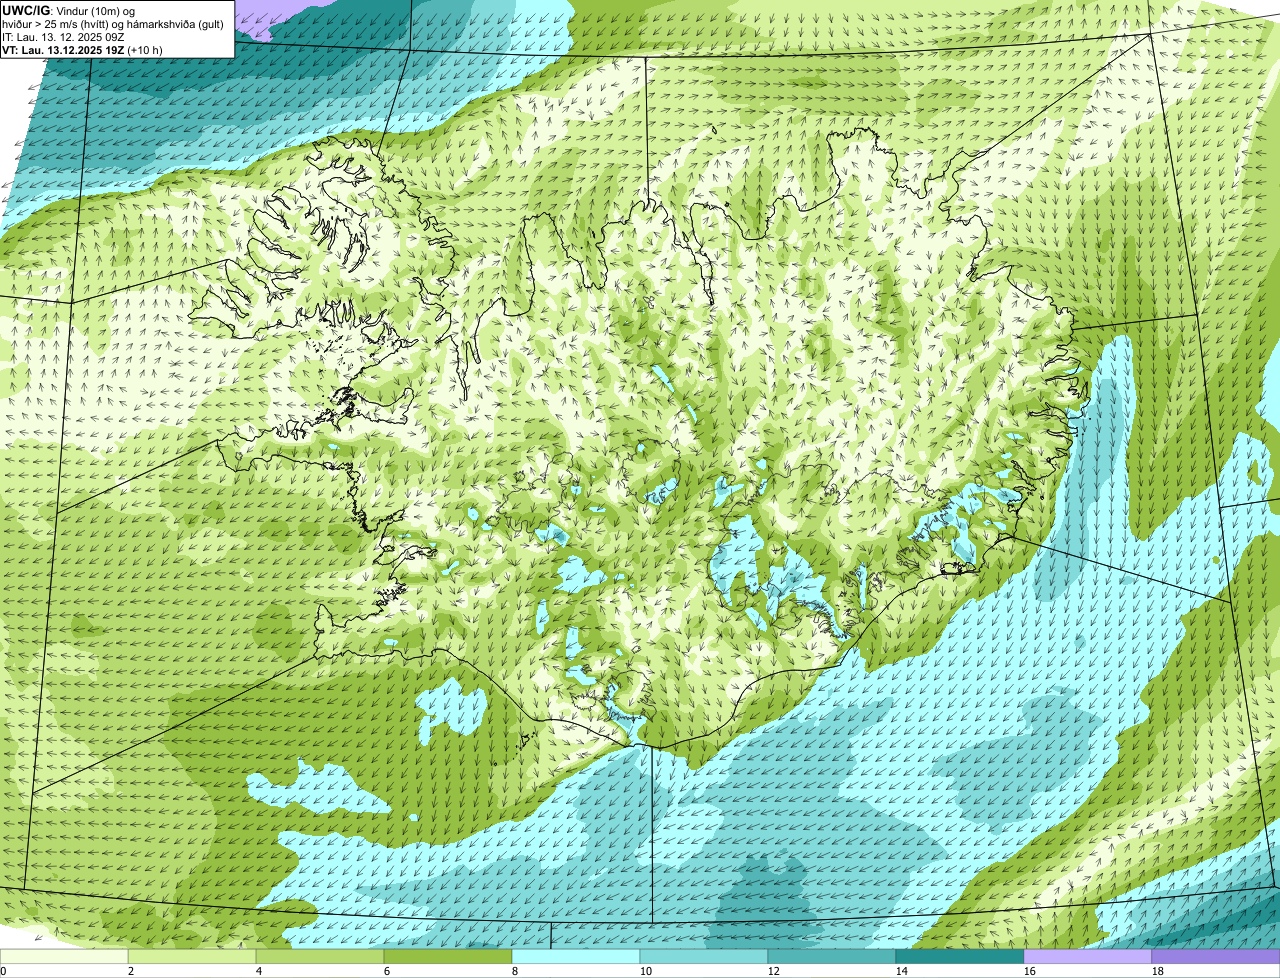Click the 'VT: Lau. 13.12.2025 19Z (+10 h)' line
1280x978 pixels.
point(82,50)
